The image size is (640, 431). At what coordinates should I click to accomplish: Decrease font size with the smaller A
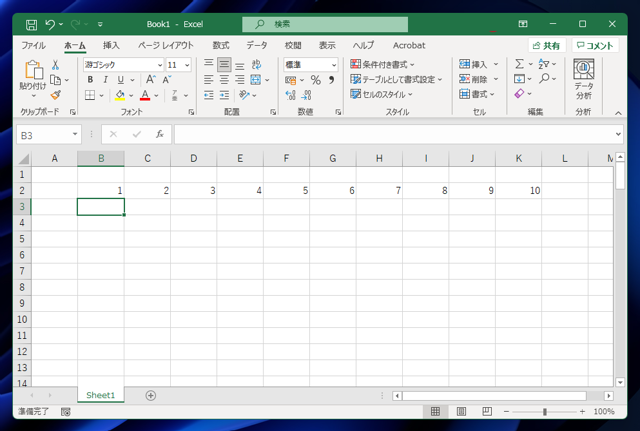click(x=167, y=80)
